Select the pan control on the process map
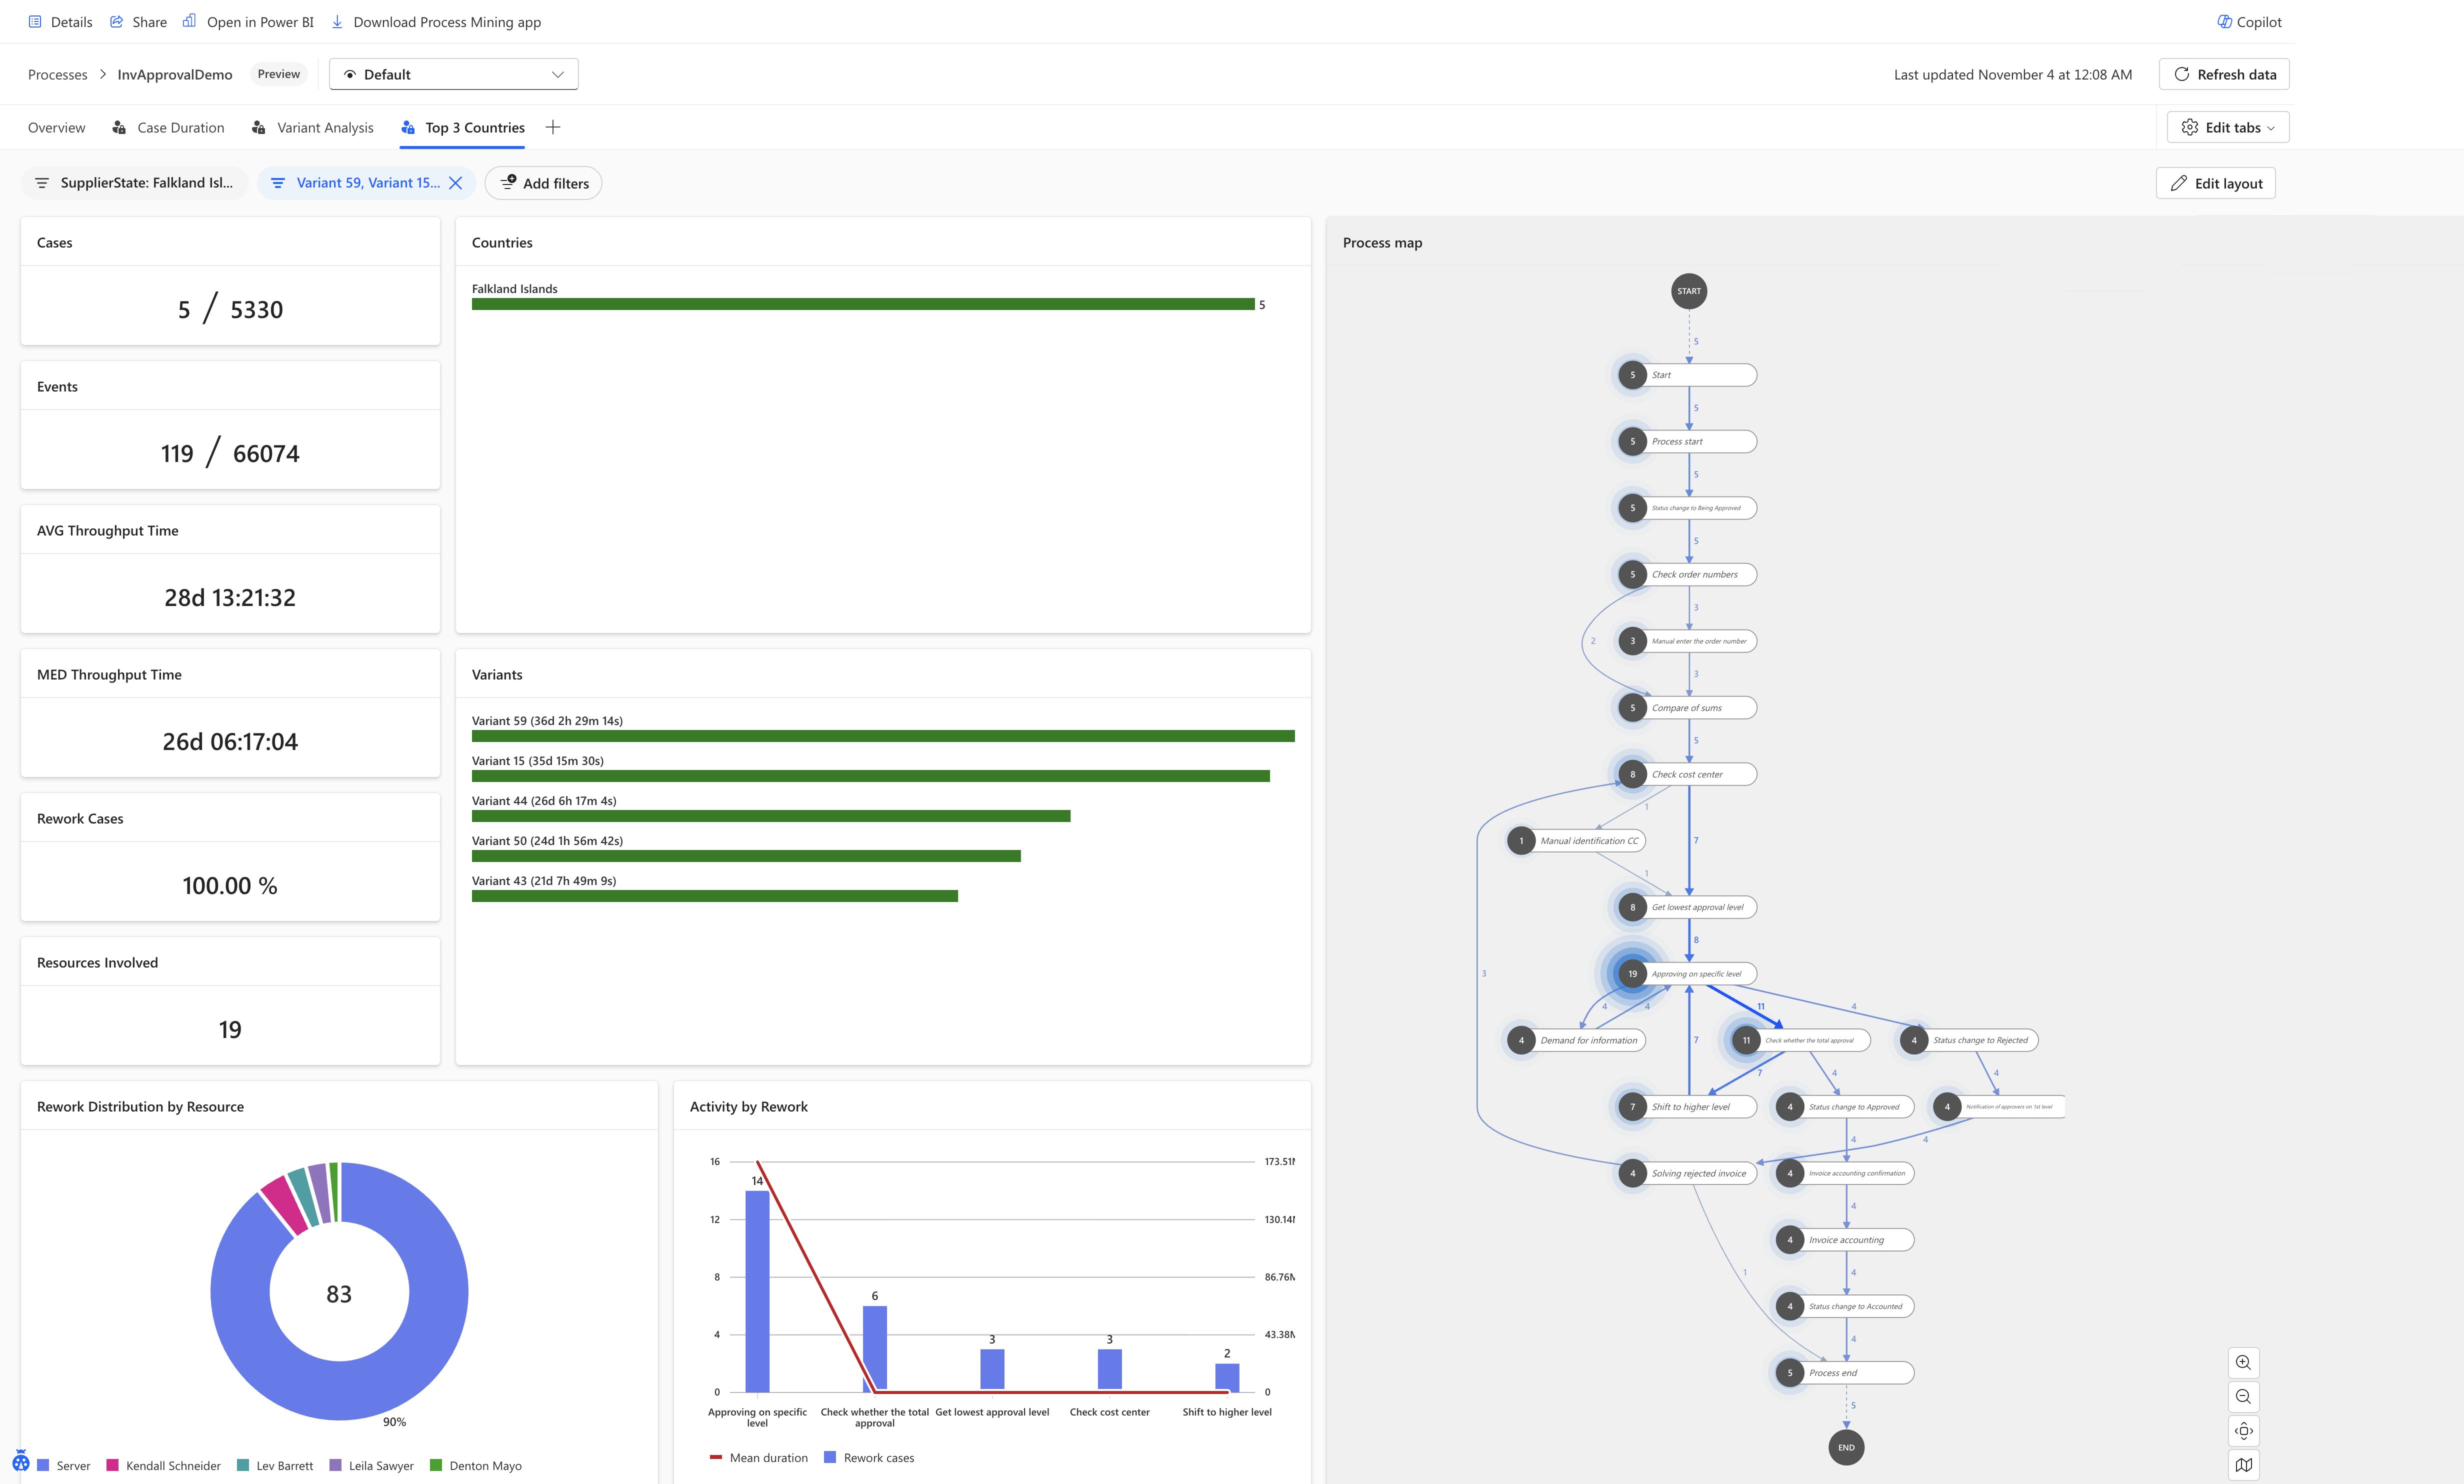 click(x=2244, y=1430)
